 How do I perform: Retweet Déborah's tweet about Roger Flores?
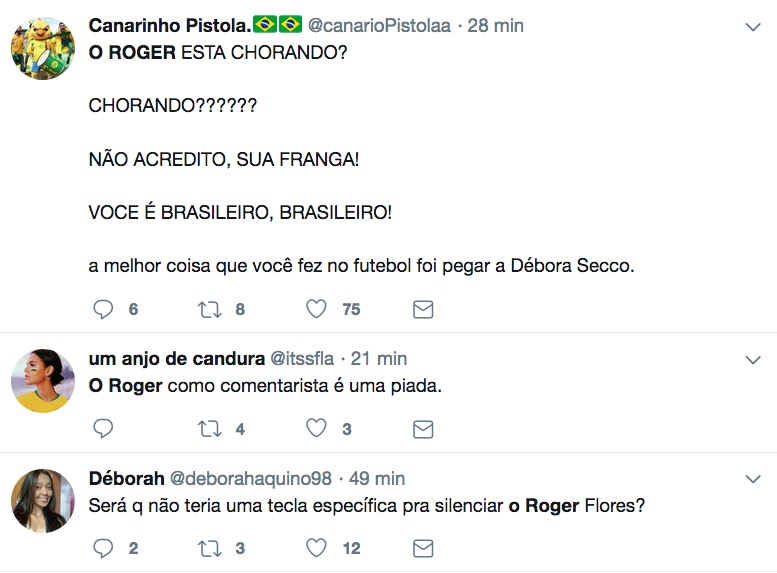[210, 548]
